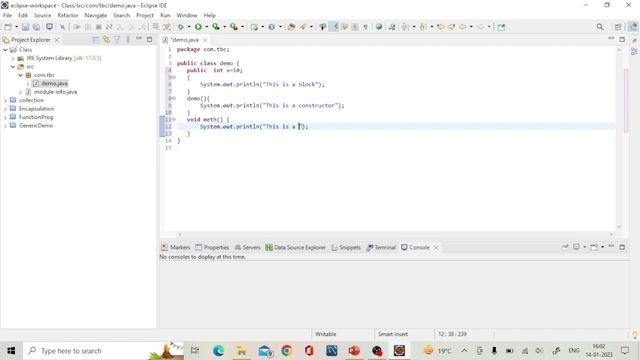640x360 pixels.
Task: Select the Encapsulation project
Action: pyautogui.click(x=36, y=109)
